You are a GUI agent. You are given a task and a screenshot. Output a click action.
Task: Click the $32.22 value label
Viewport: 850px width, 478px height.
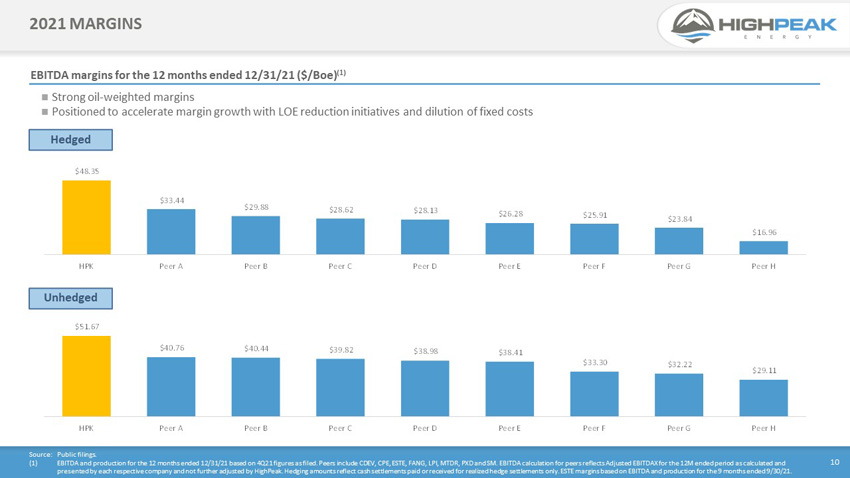pos(680,365)
